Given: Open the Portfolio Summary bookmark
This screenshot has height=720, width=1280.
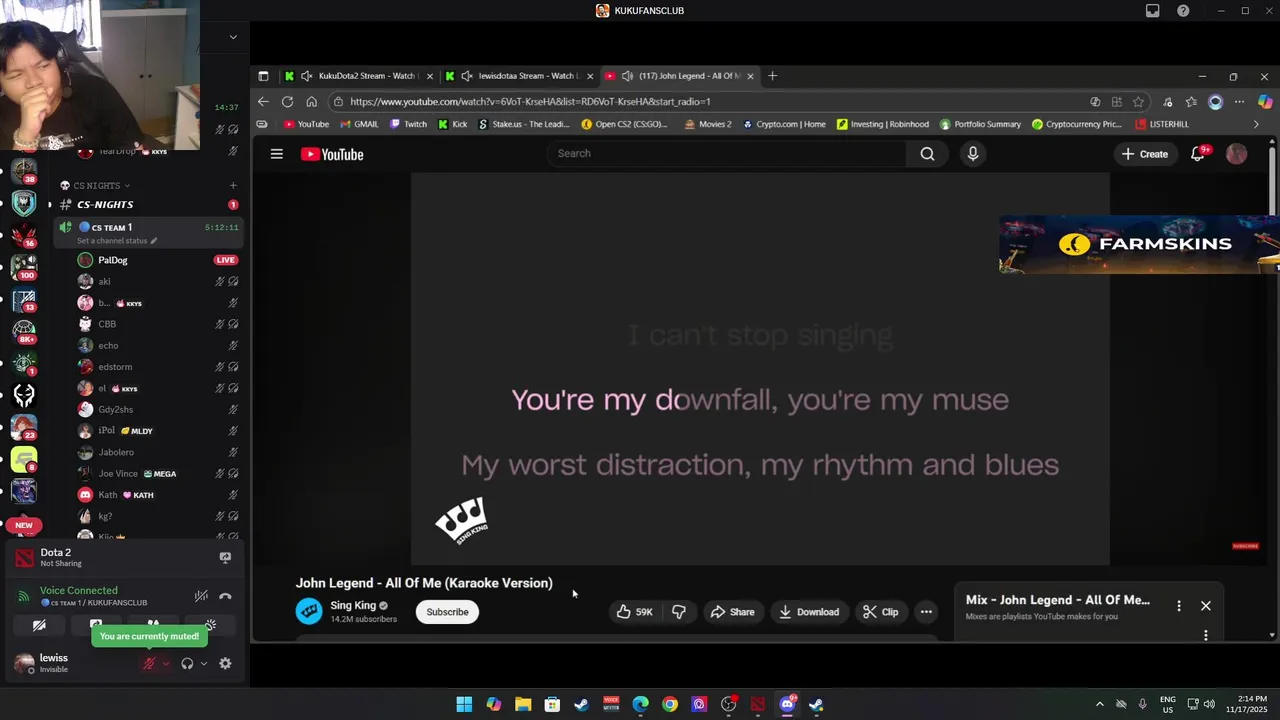Looking at the screenshot, I should pyautogui.click(x=980, y=124).
